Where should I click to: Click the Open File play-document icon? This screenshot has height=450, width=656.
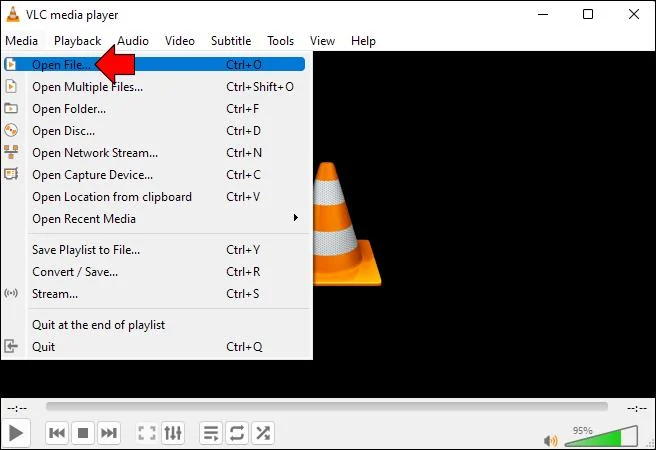pos(11,64)
